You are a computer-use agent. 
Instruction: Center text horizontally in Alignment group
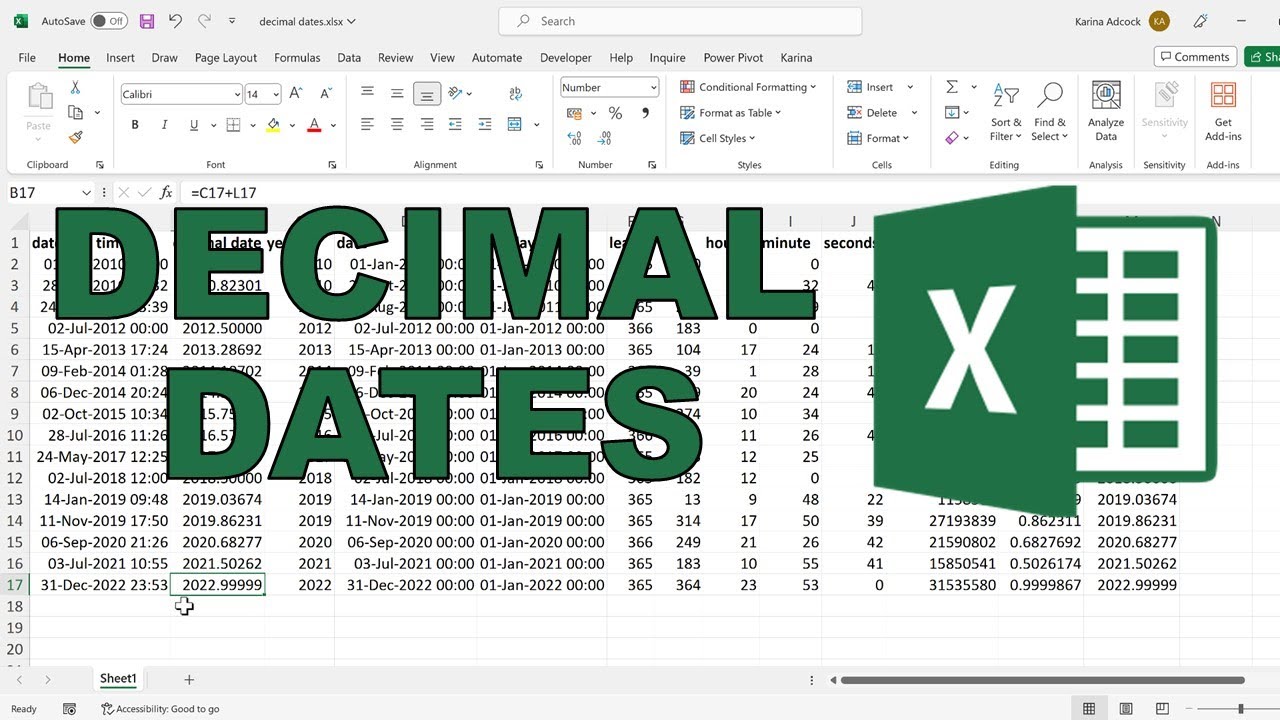(x=397, y=125)
